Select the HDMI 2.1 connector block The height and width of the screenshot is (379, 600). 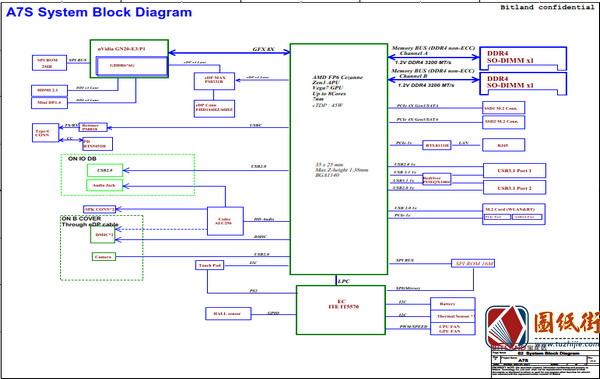tap(49, 90)
